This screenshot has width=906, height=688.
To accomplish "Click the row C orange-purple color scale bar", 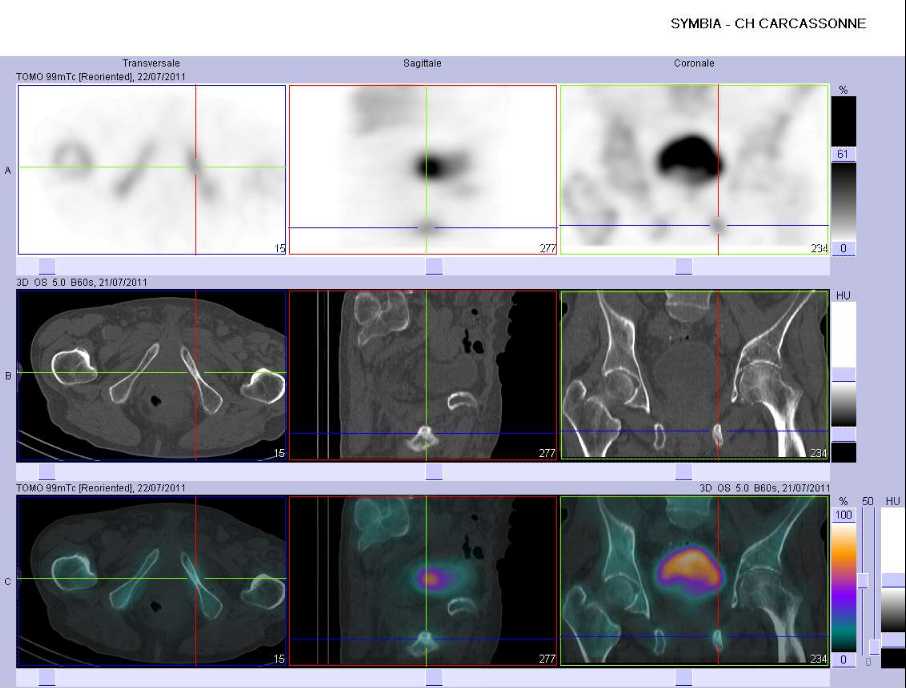I will pyautogui.click(x=844, y=587).
